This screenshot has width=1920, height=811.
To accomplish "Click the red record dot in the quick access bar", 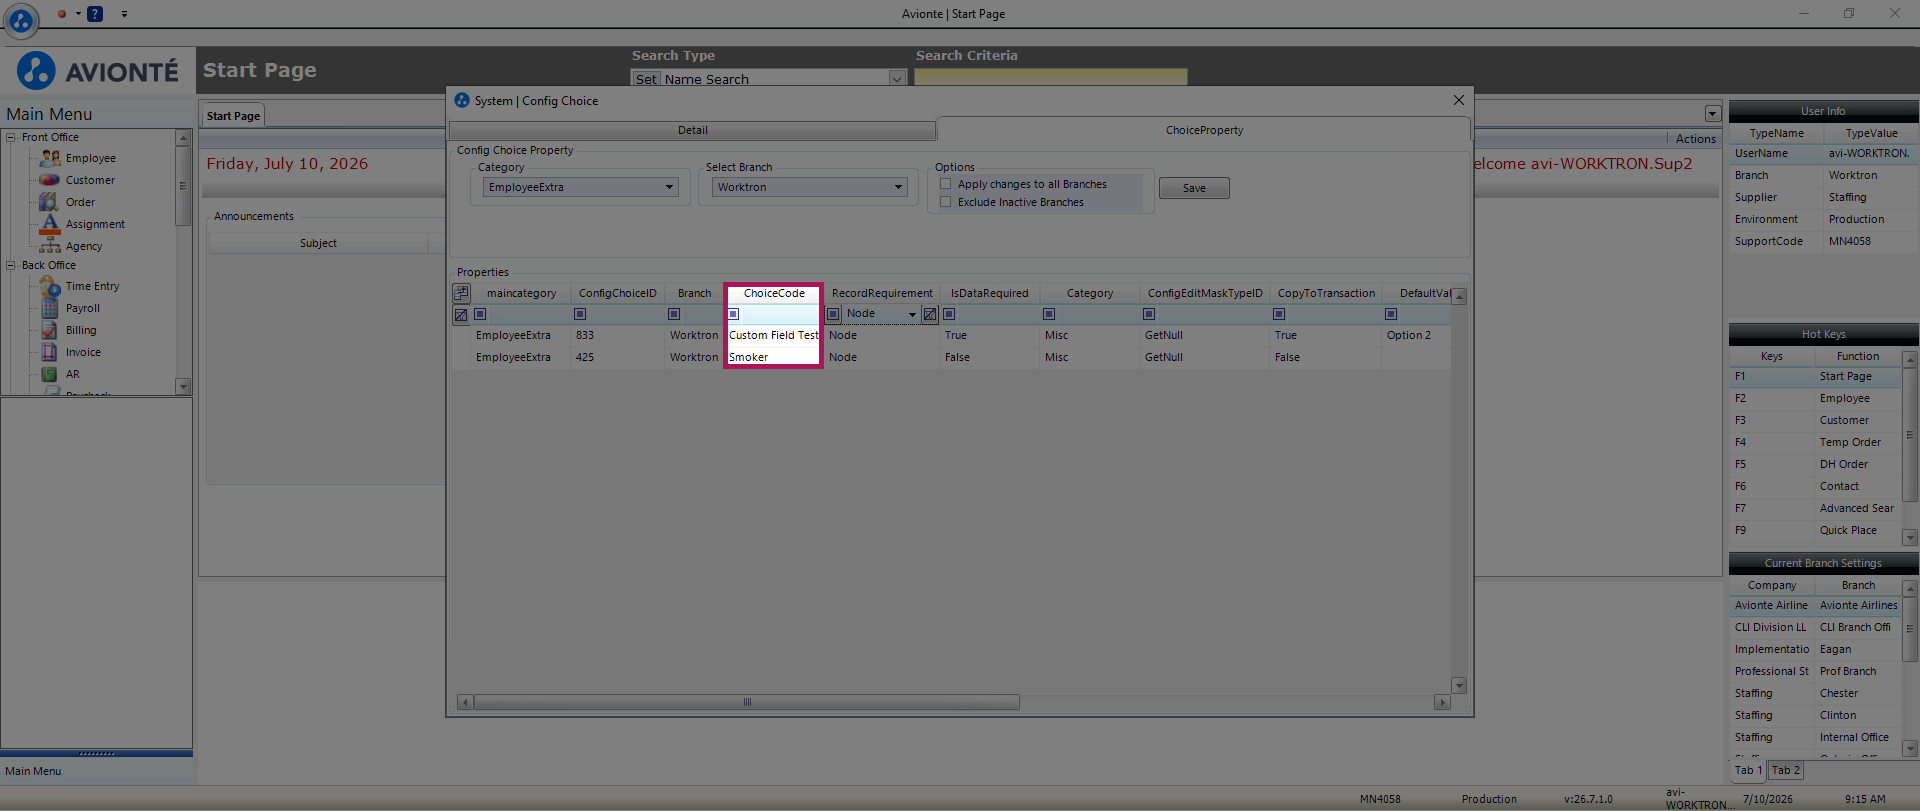I will [x=62, y=14].
